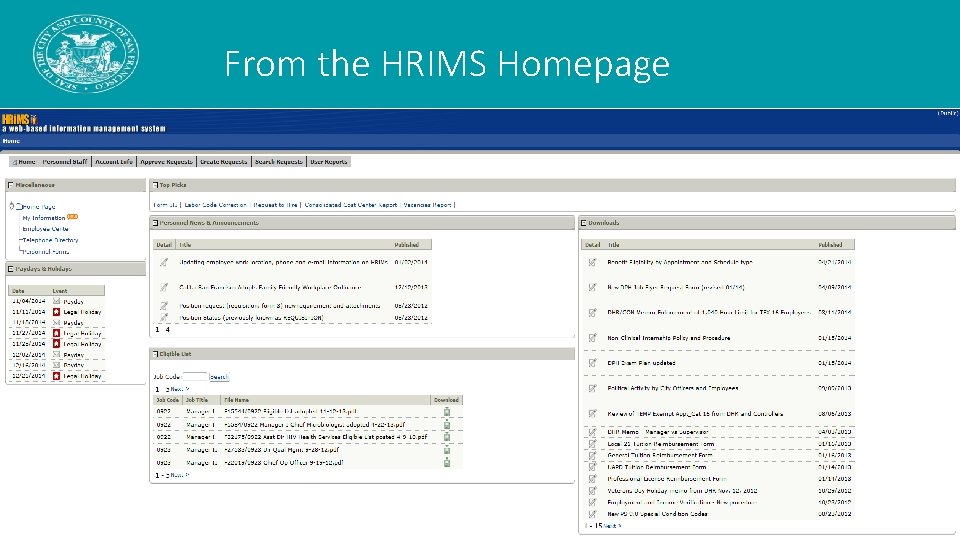Image resolution: width=960 pixels, height=540 pixels.
Task: Open detail icon for Position request requisition news
Action: pyautogui.click(x=163, y=306)
